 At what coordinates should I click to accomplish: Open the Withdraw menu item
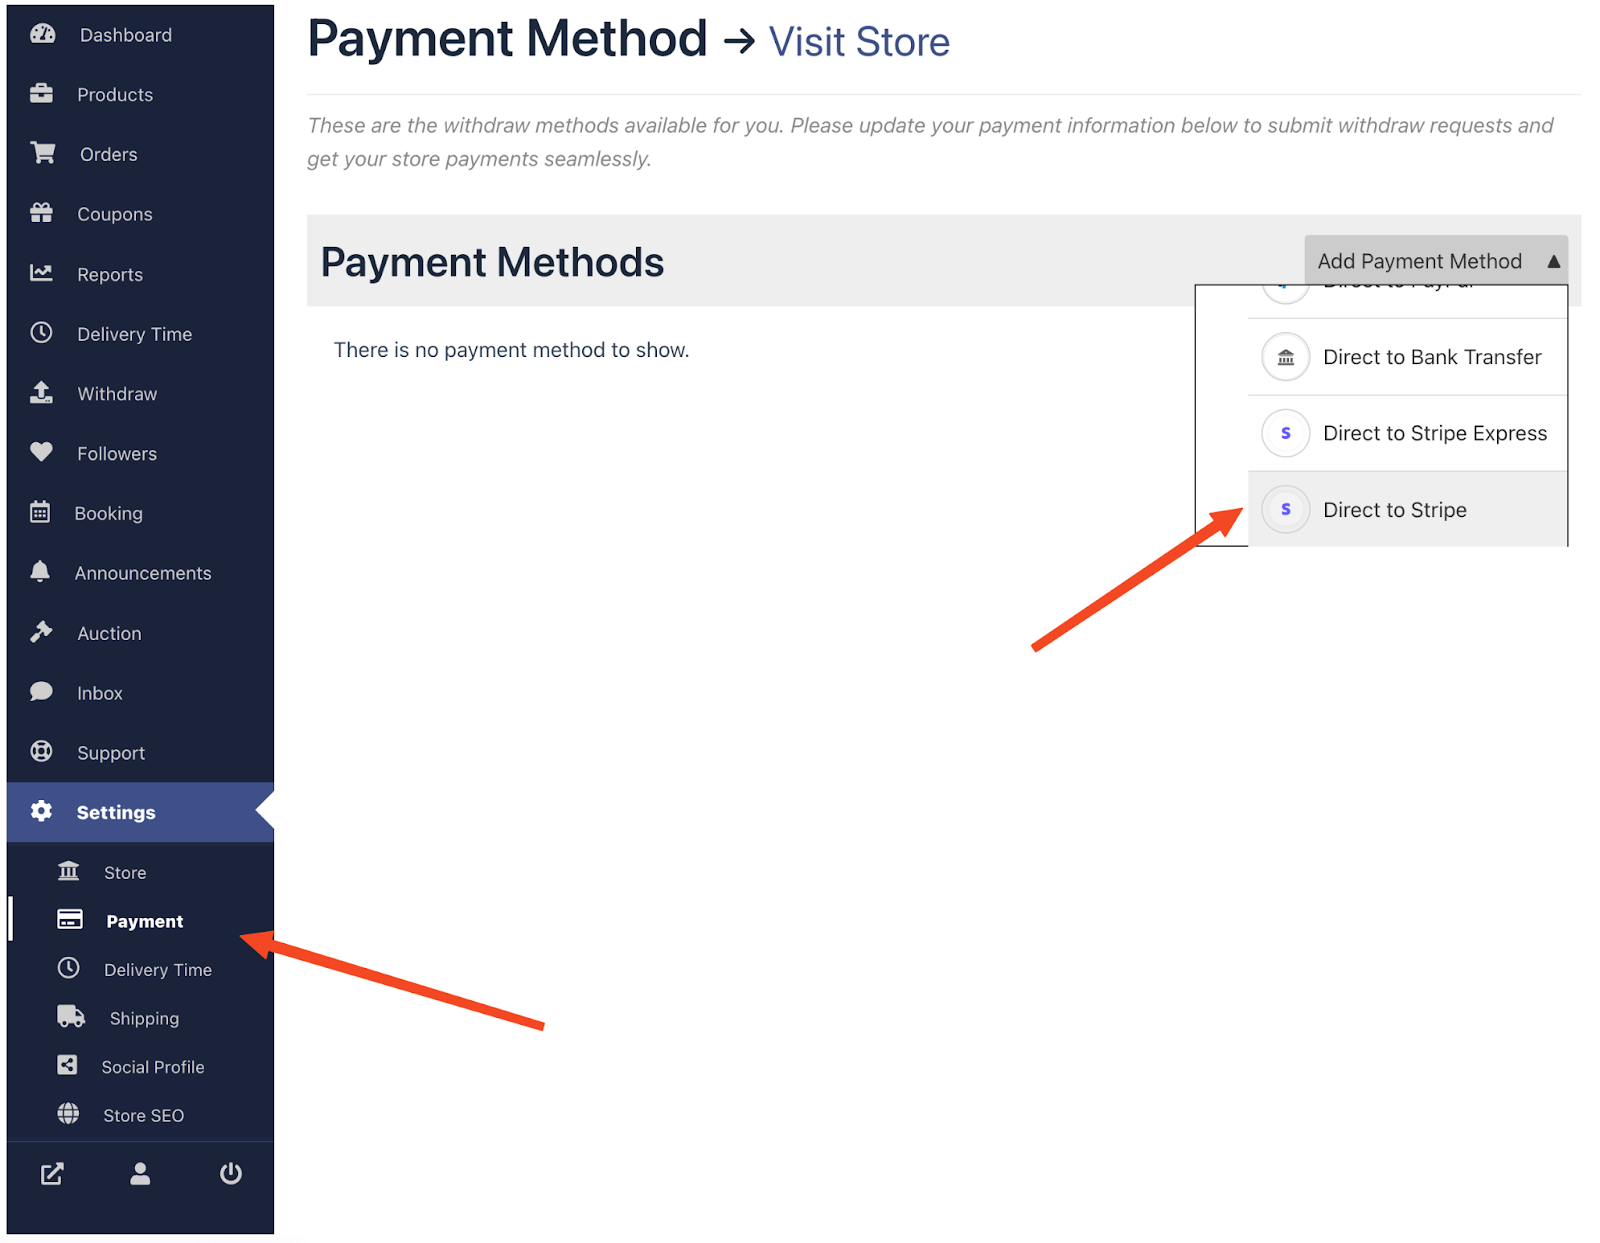[x=117, y=394]
